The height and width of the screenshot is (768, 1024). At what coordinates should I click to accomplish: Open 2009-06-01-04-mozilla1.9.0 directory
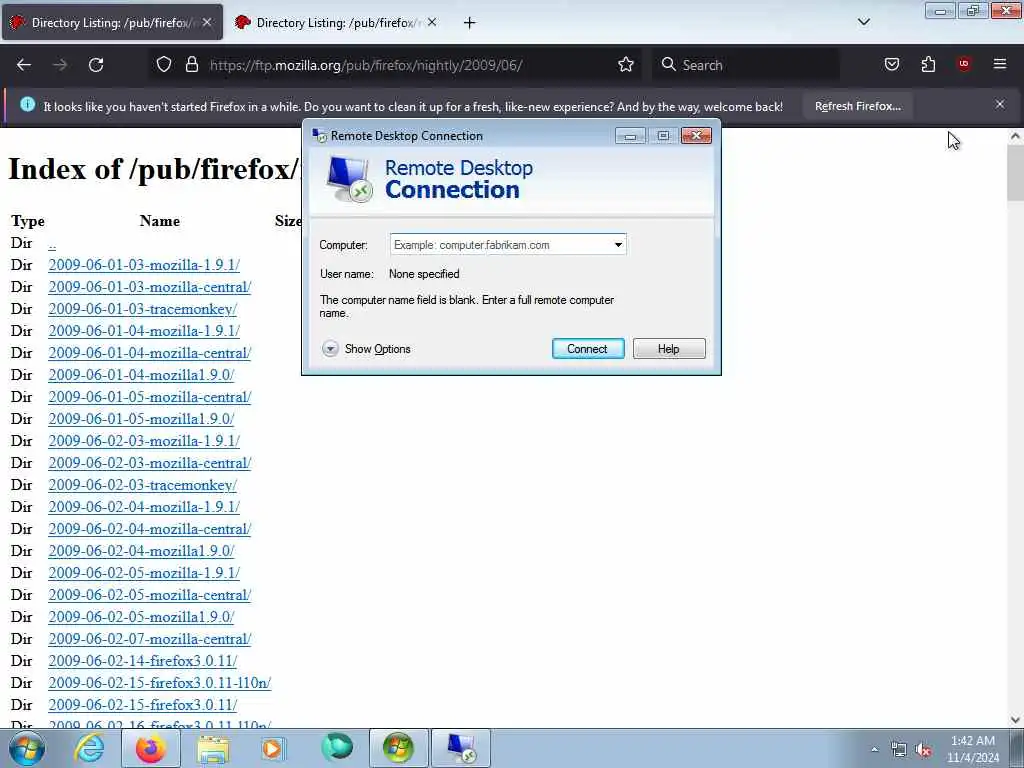tap(141, 375)
